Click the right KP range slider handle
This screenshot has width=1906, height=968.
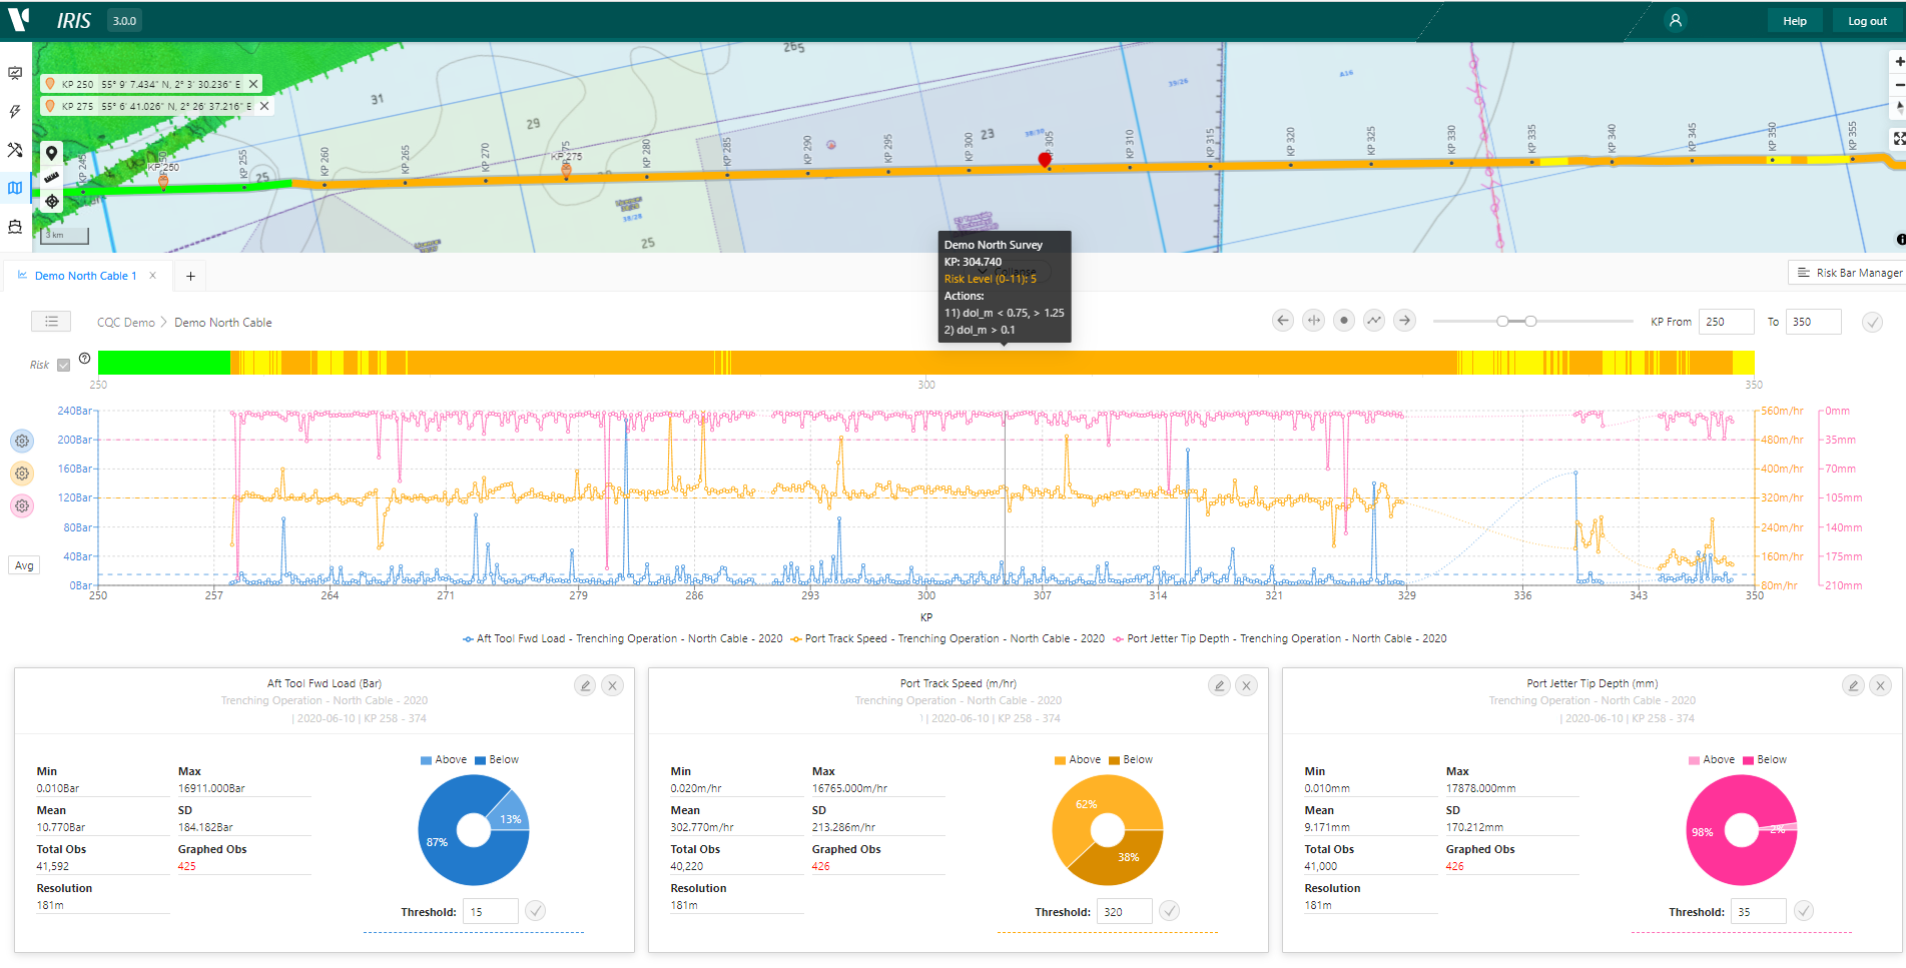[1531, 321]
